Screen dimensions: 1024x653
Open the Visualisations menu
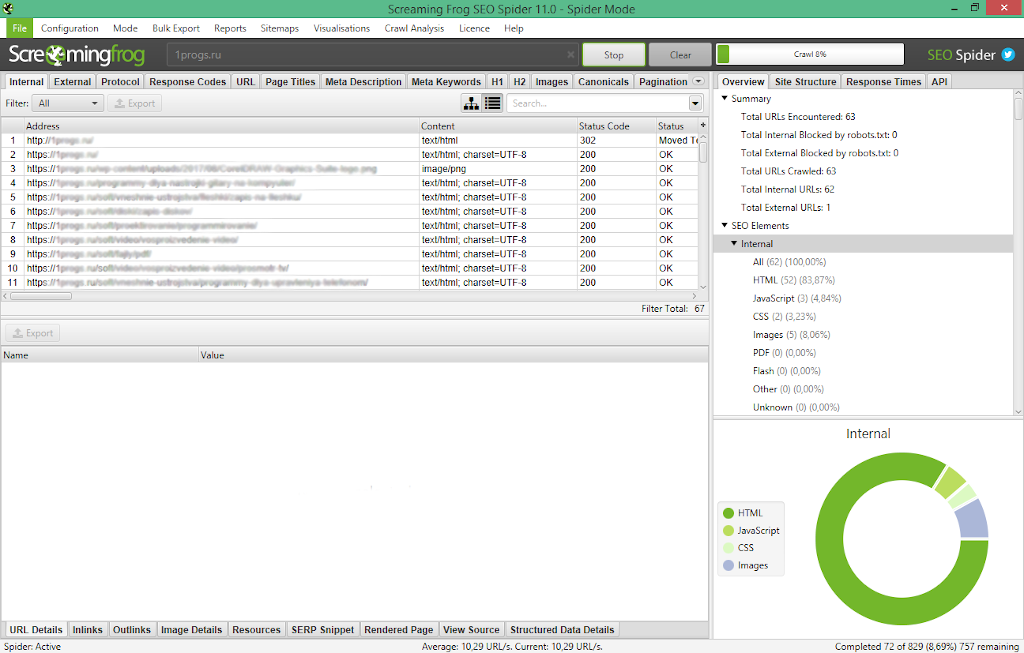pos(342,28)
